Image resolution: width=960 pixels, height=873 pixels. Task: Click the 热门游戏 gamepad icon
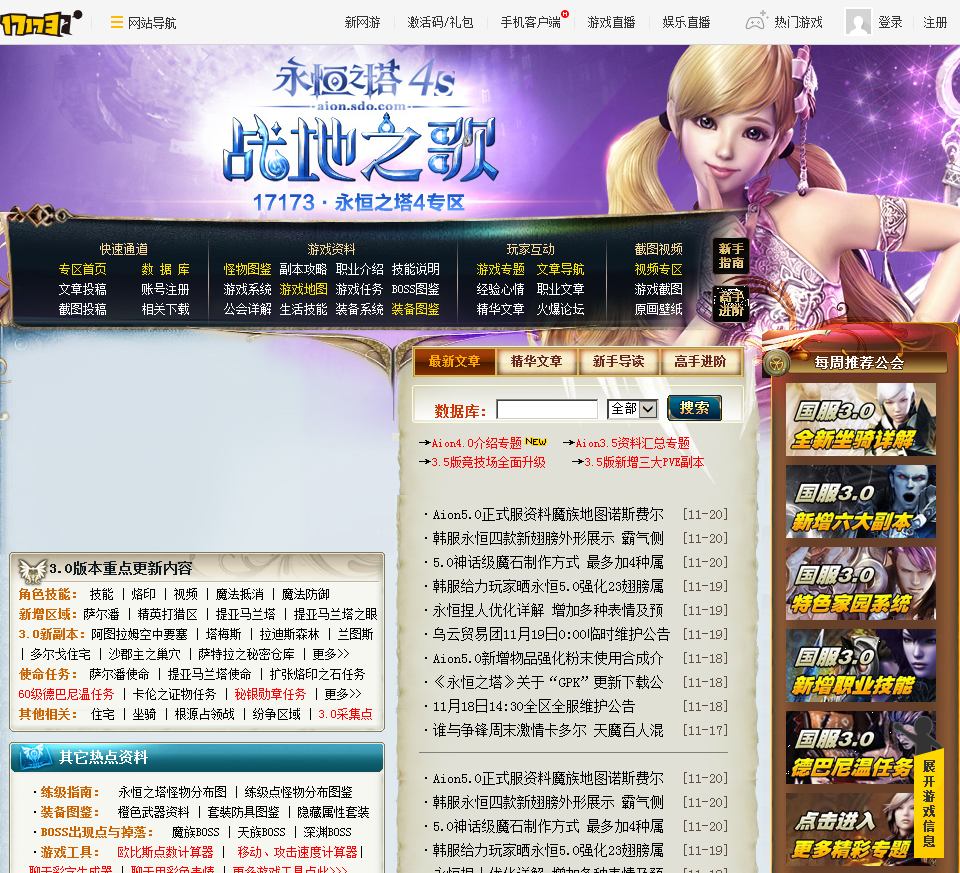pos(756,21)
